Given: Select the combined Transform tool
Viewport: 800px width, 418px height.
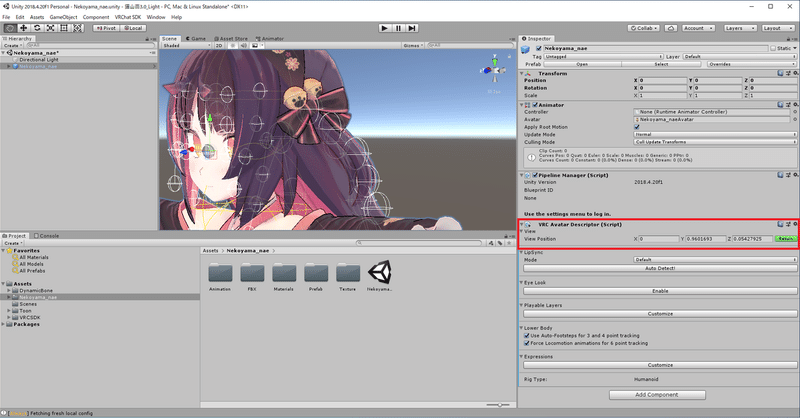Looking at the screenshot, I should click(x=78, y=28).
